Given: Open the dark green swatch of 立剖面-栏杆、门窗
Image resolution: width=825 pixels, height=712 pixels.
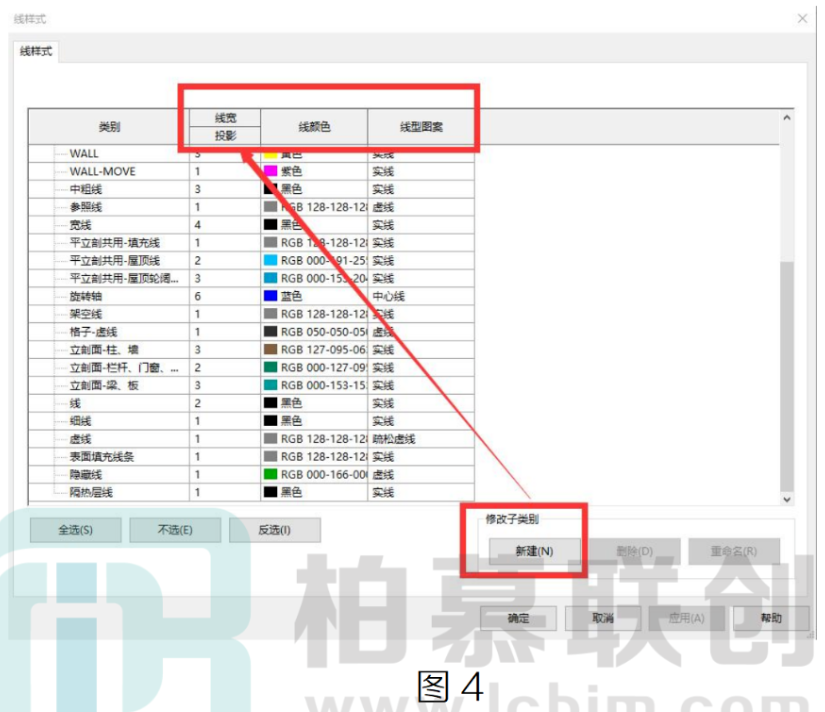Looking at the screenshot, I should [270, 367].
